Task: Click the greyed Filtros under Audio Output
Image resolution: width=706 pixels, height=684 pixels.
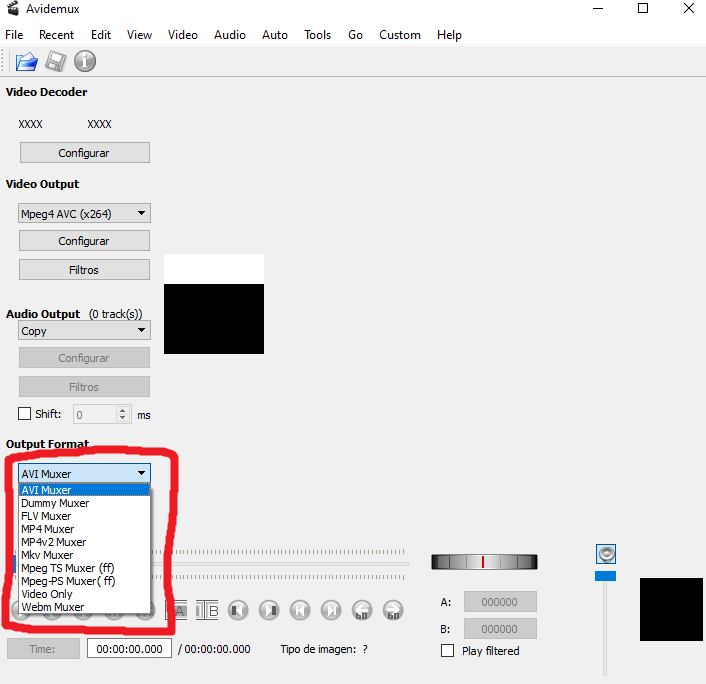Action: coord(84,386)
